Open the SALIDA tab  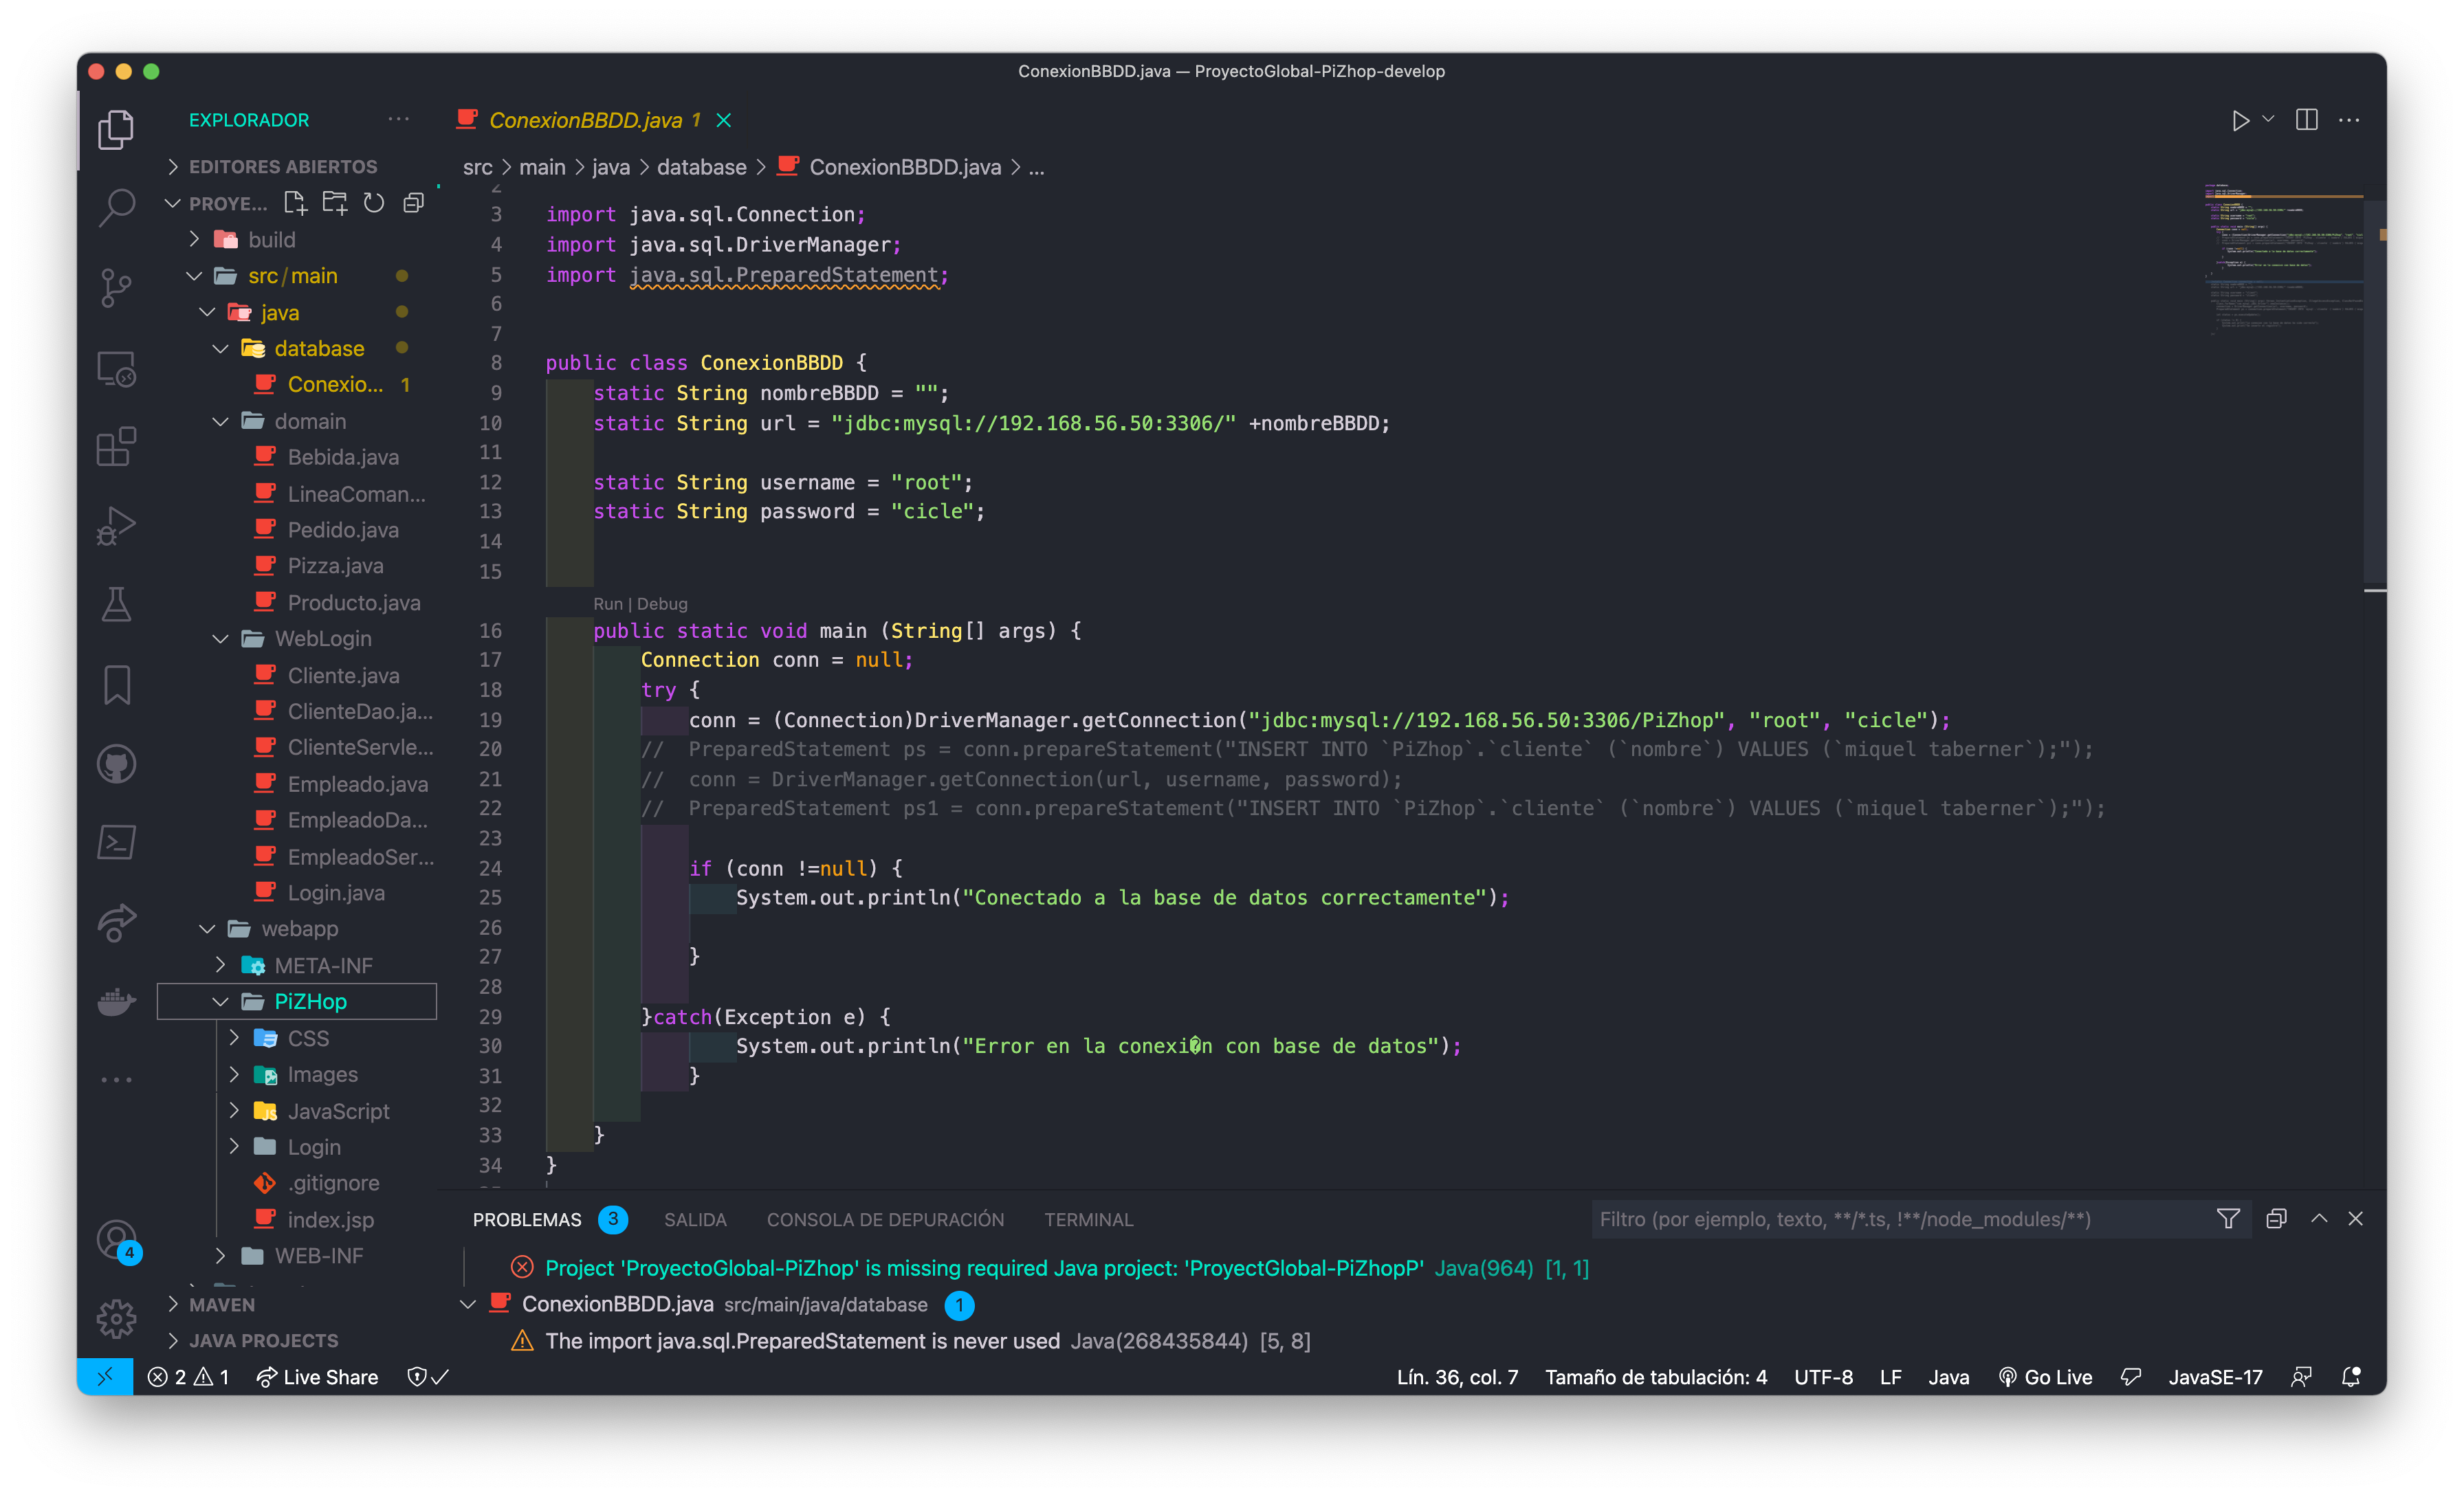point(695,1219)
